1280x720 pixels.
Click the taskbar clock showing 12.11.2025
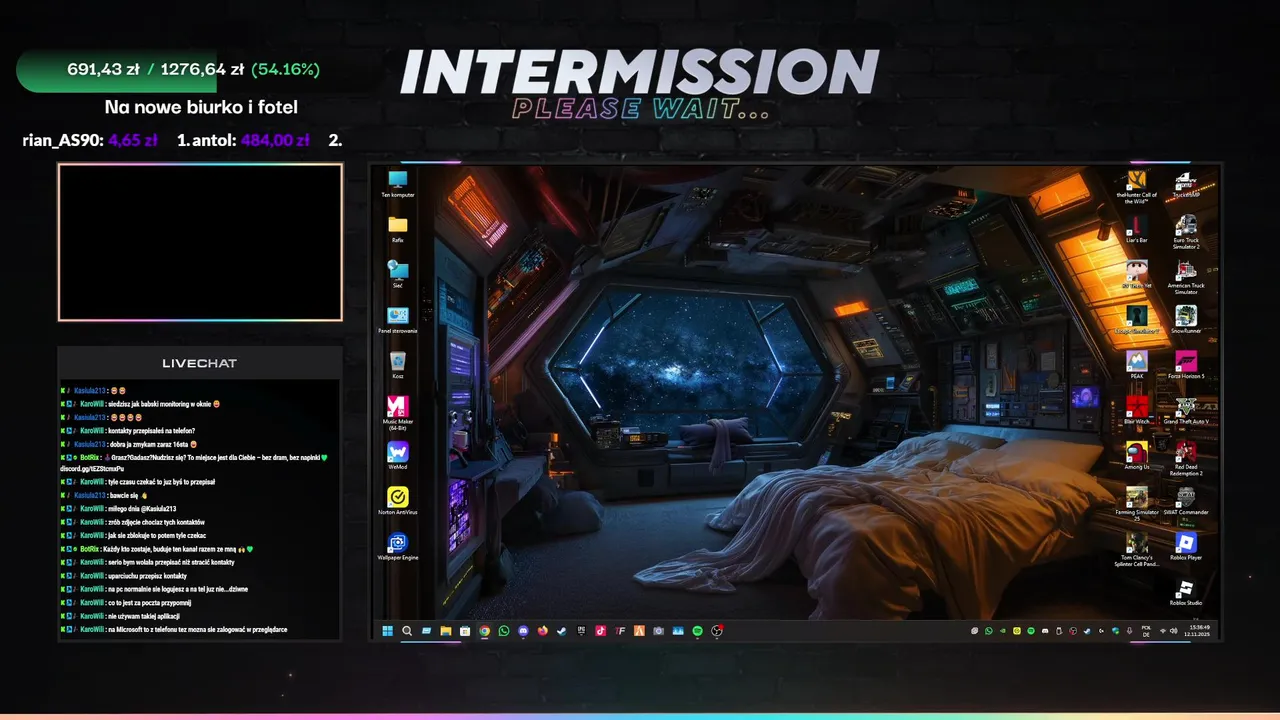pos(1199,631)
